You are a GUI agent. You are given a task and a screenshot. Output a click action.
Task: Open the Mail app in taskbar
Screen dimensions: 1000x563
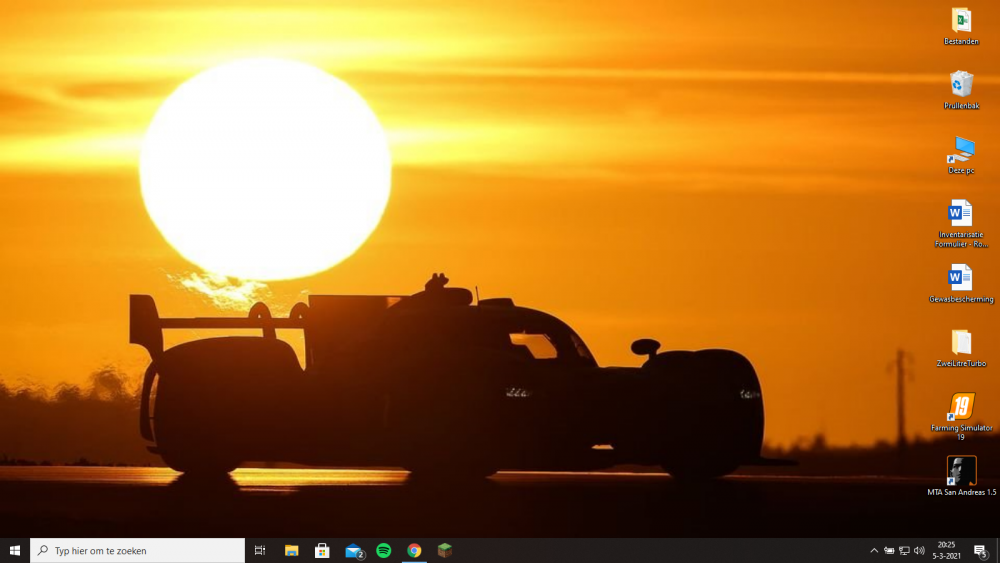click(x=353, y=551)
